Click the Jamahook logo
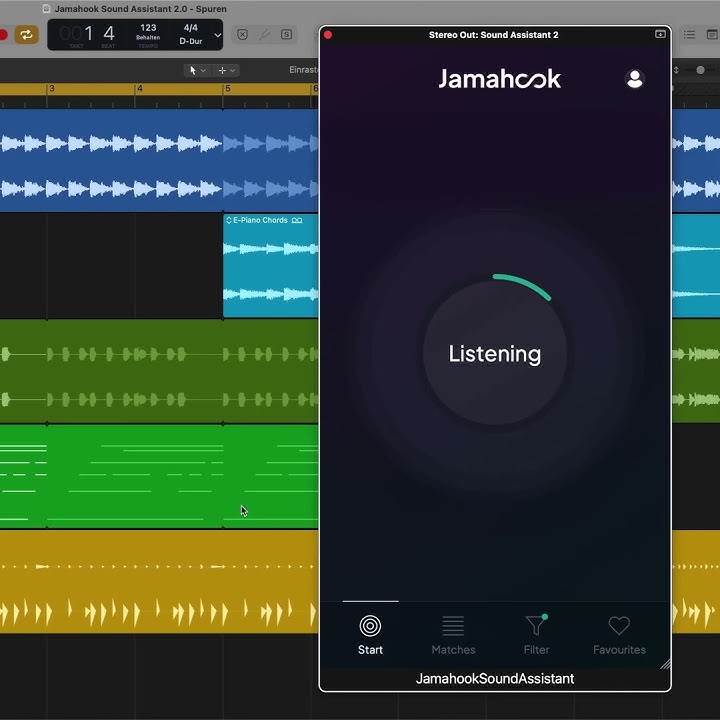 pos(500,79)
